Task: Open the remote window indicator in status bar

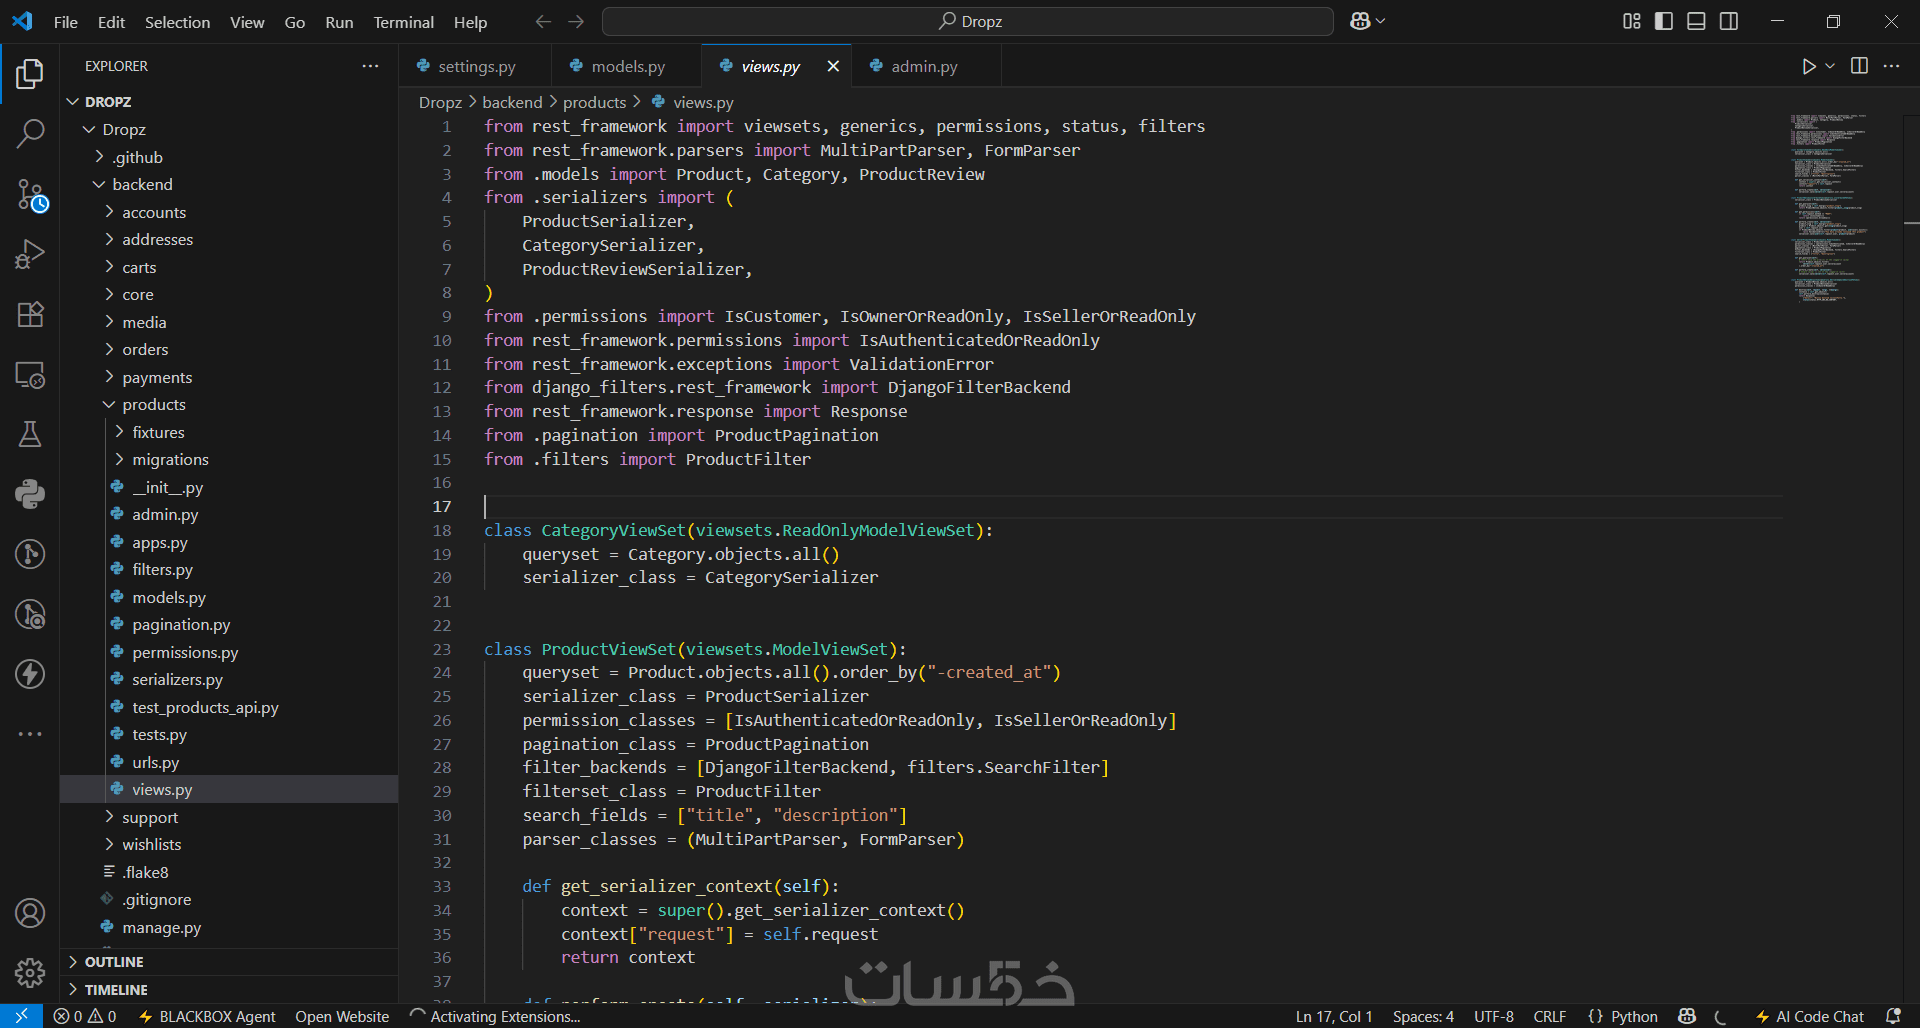Action: click(21, 1016)
